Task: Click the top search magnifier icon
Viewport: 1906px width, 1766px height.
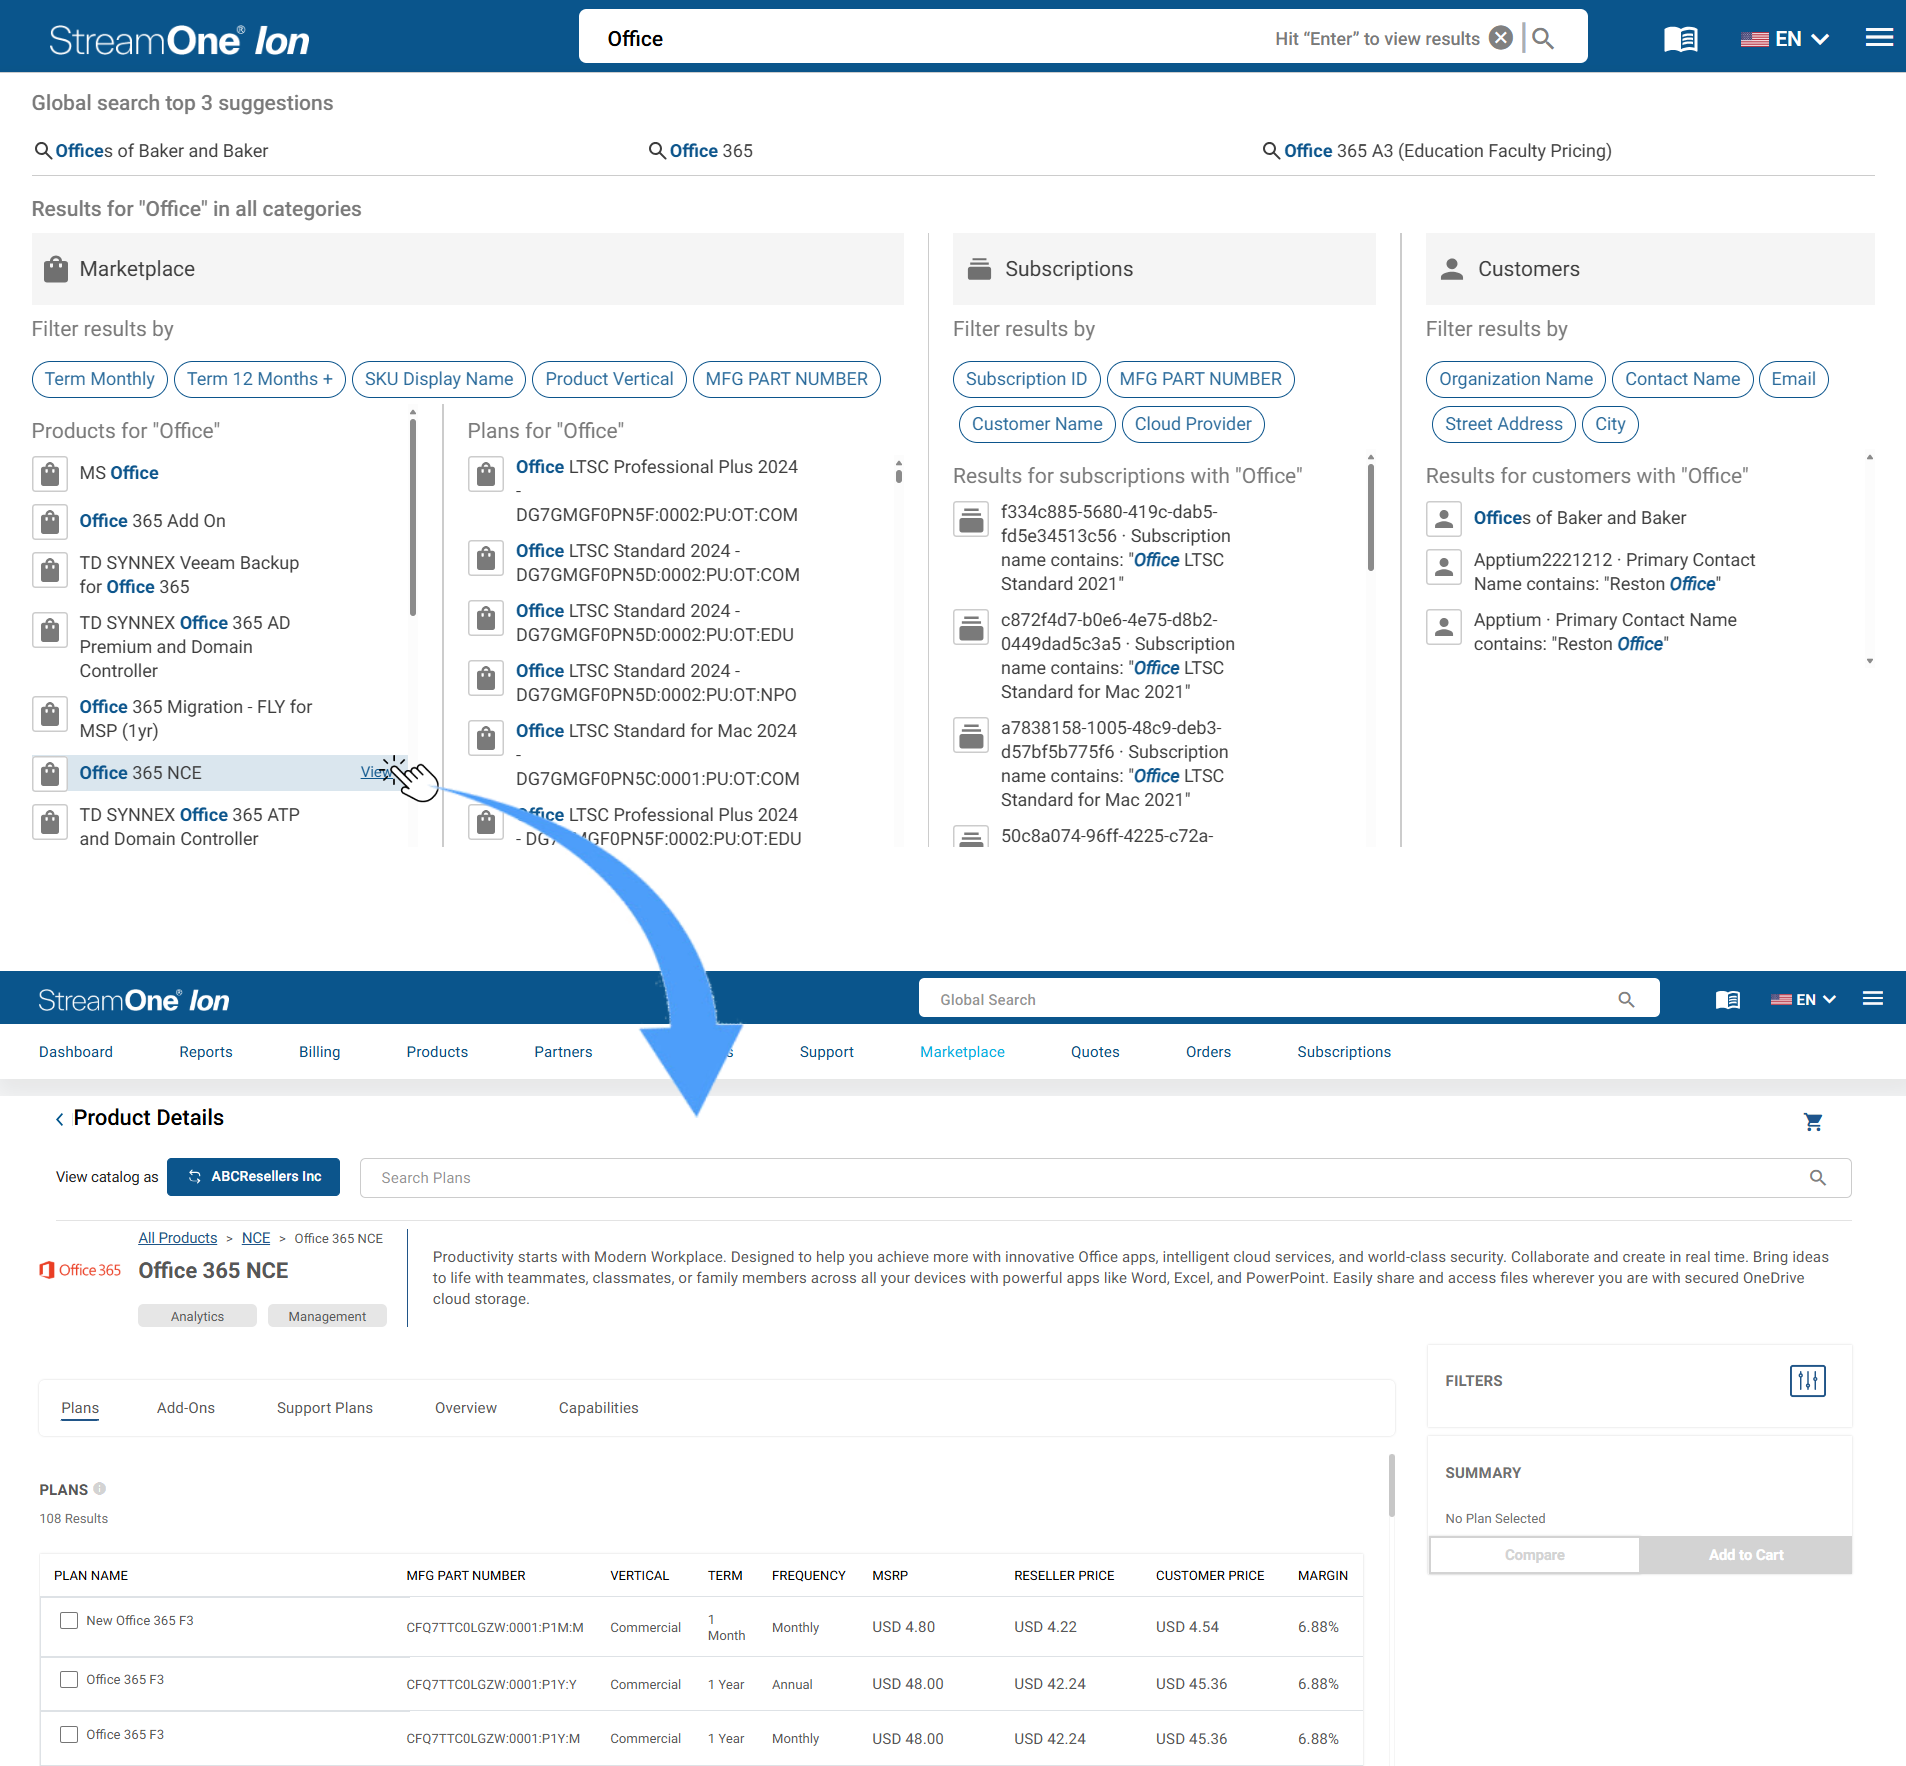Action: (x=1543, y=38)
